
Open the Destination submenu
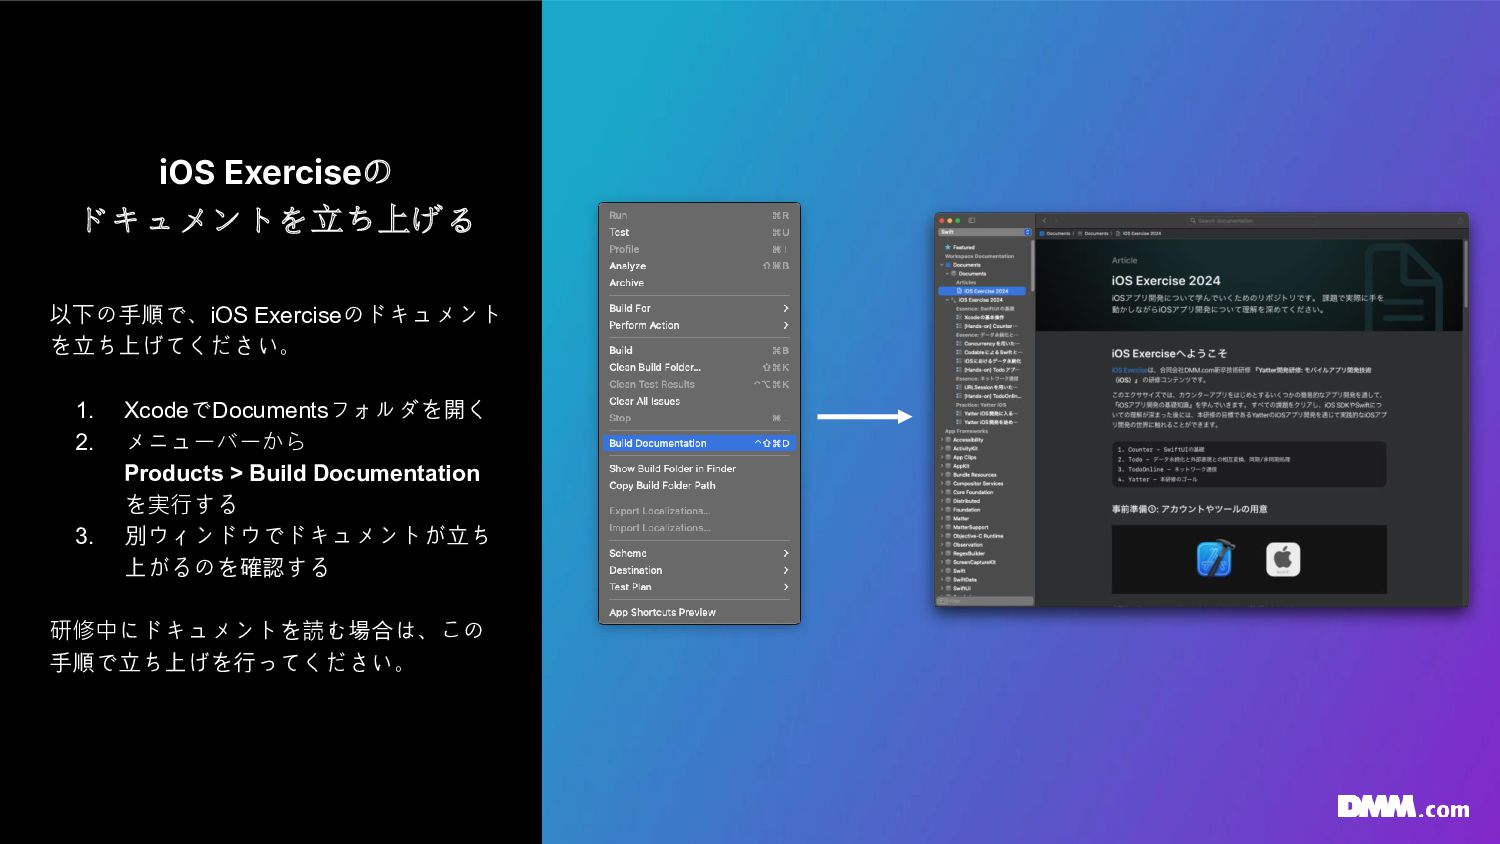point(699,570)
